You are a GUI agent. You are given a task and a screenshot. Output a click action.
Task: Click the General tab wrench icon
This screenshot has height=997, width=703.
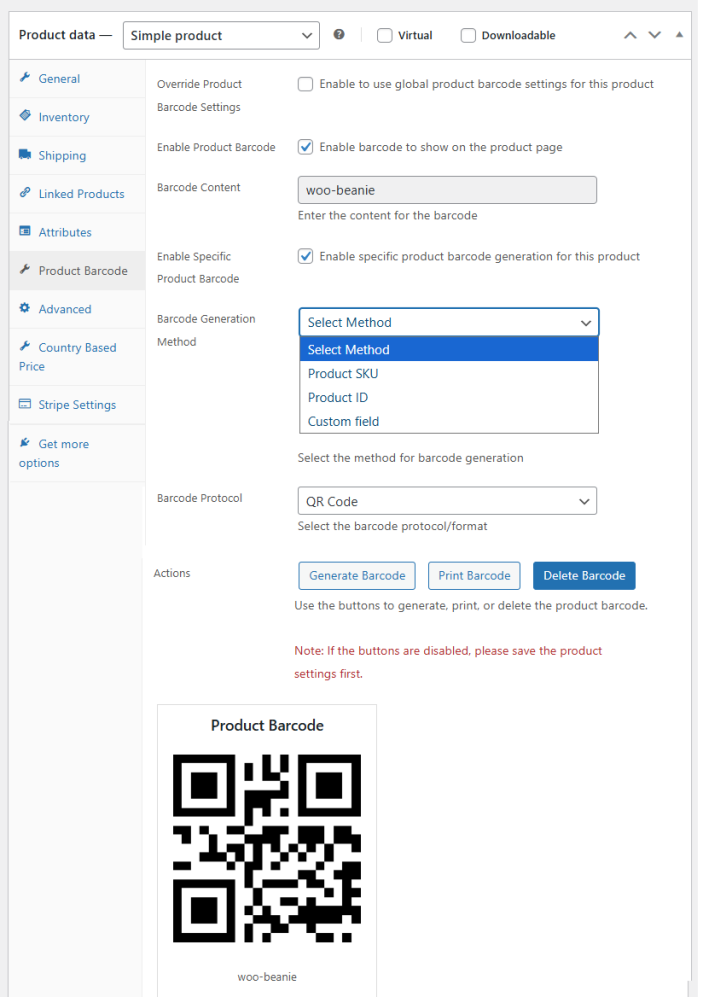25,78
